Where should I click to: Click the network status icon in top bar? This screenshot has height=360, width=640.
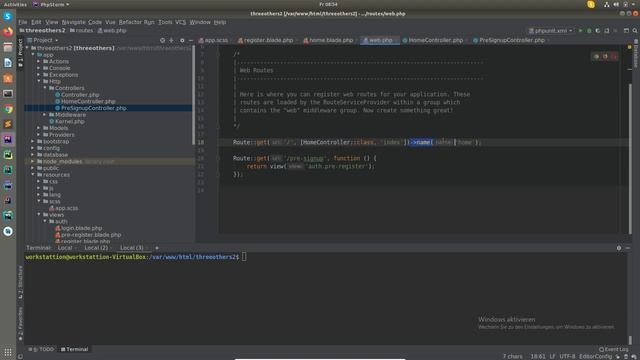607,4
